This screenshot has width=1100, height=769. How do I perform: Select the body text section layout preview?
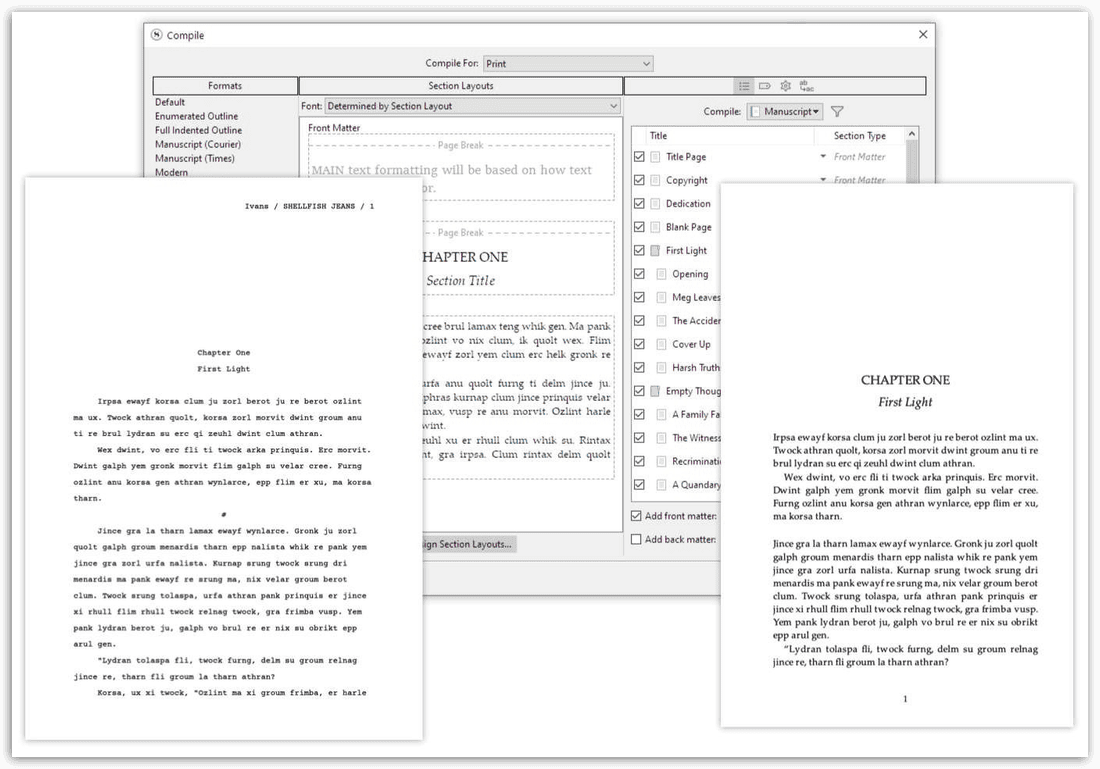click(518, 397)
